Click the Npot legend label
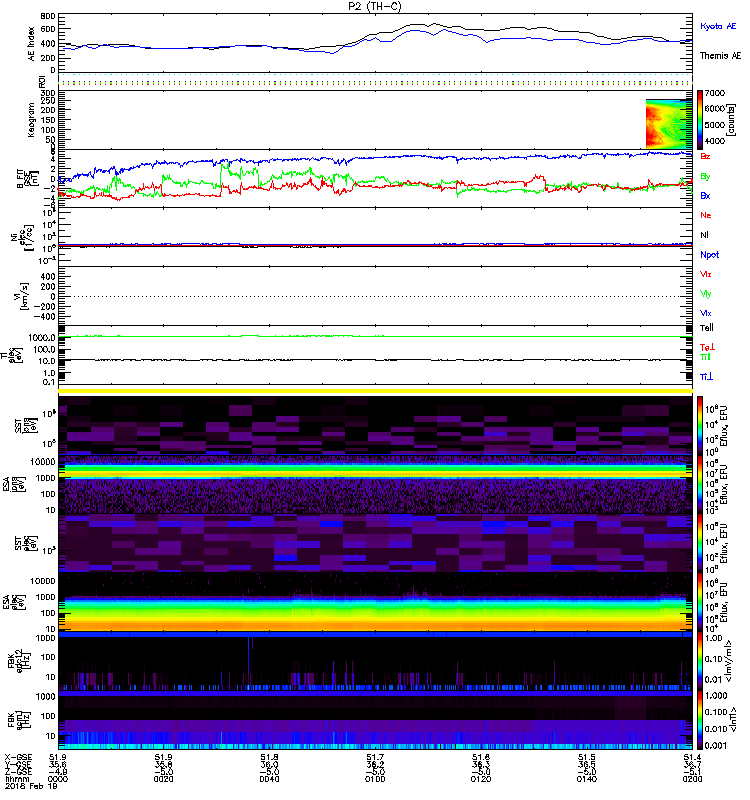 tap(711, 254)
